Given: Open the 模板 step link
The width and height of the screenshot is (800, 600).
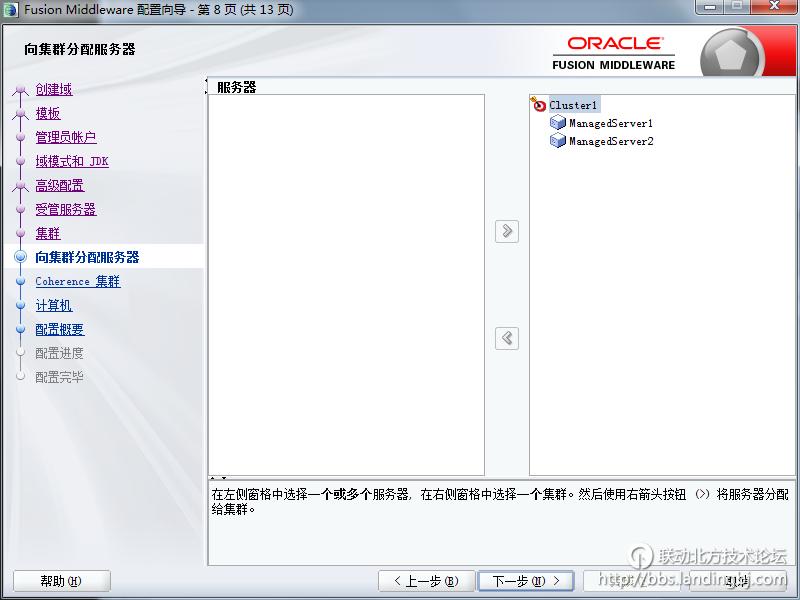Looking at the screenshot, I should (x=48, y=113).
